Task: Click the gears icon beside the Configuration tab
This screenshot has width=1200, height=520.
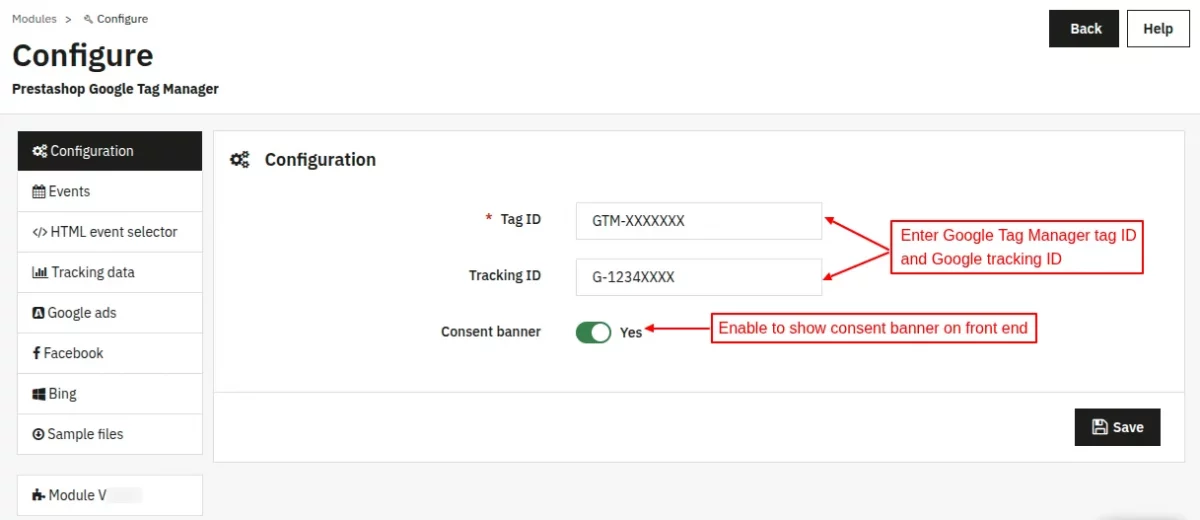Action: (39, 151)
